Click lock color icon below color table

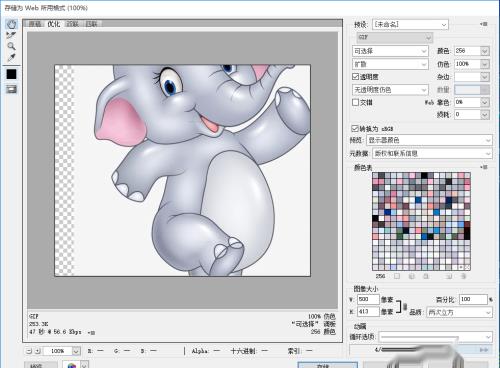click(426, 276)
